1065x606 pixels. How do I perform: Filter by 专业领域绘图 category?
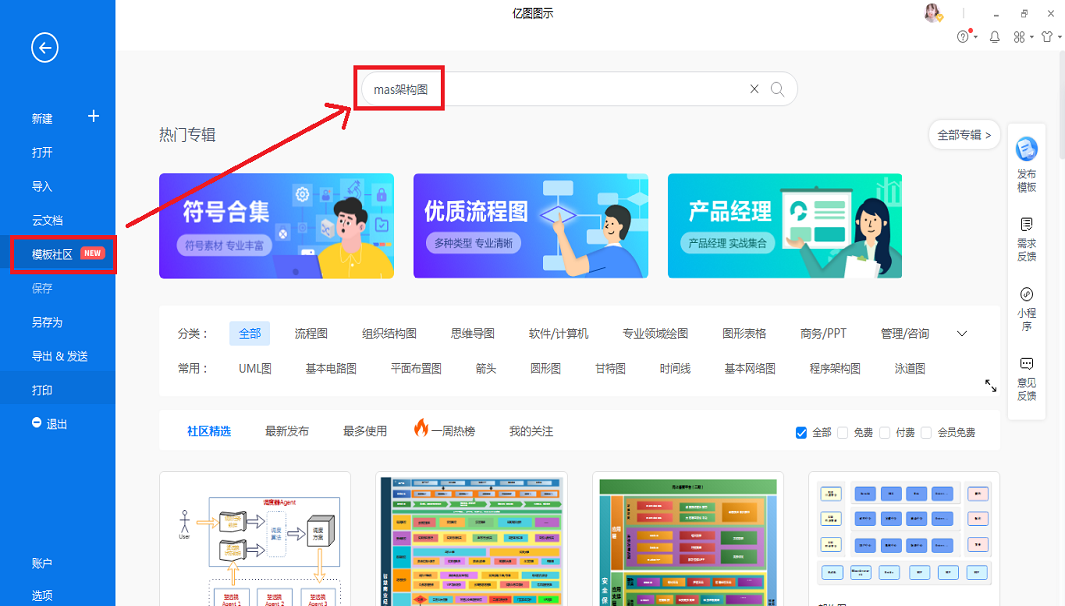coord(655,334)
